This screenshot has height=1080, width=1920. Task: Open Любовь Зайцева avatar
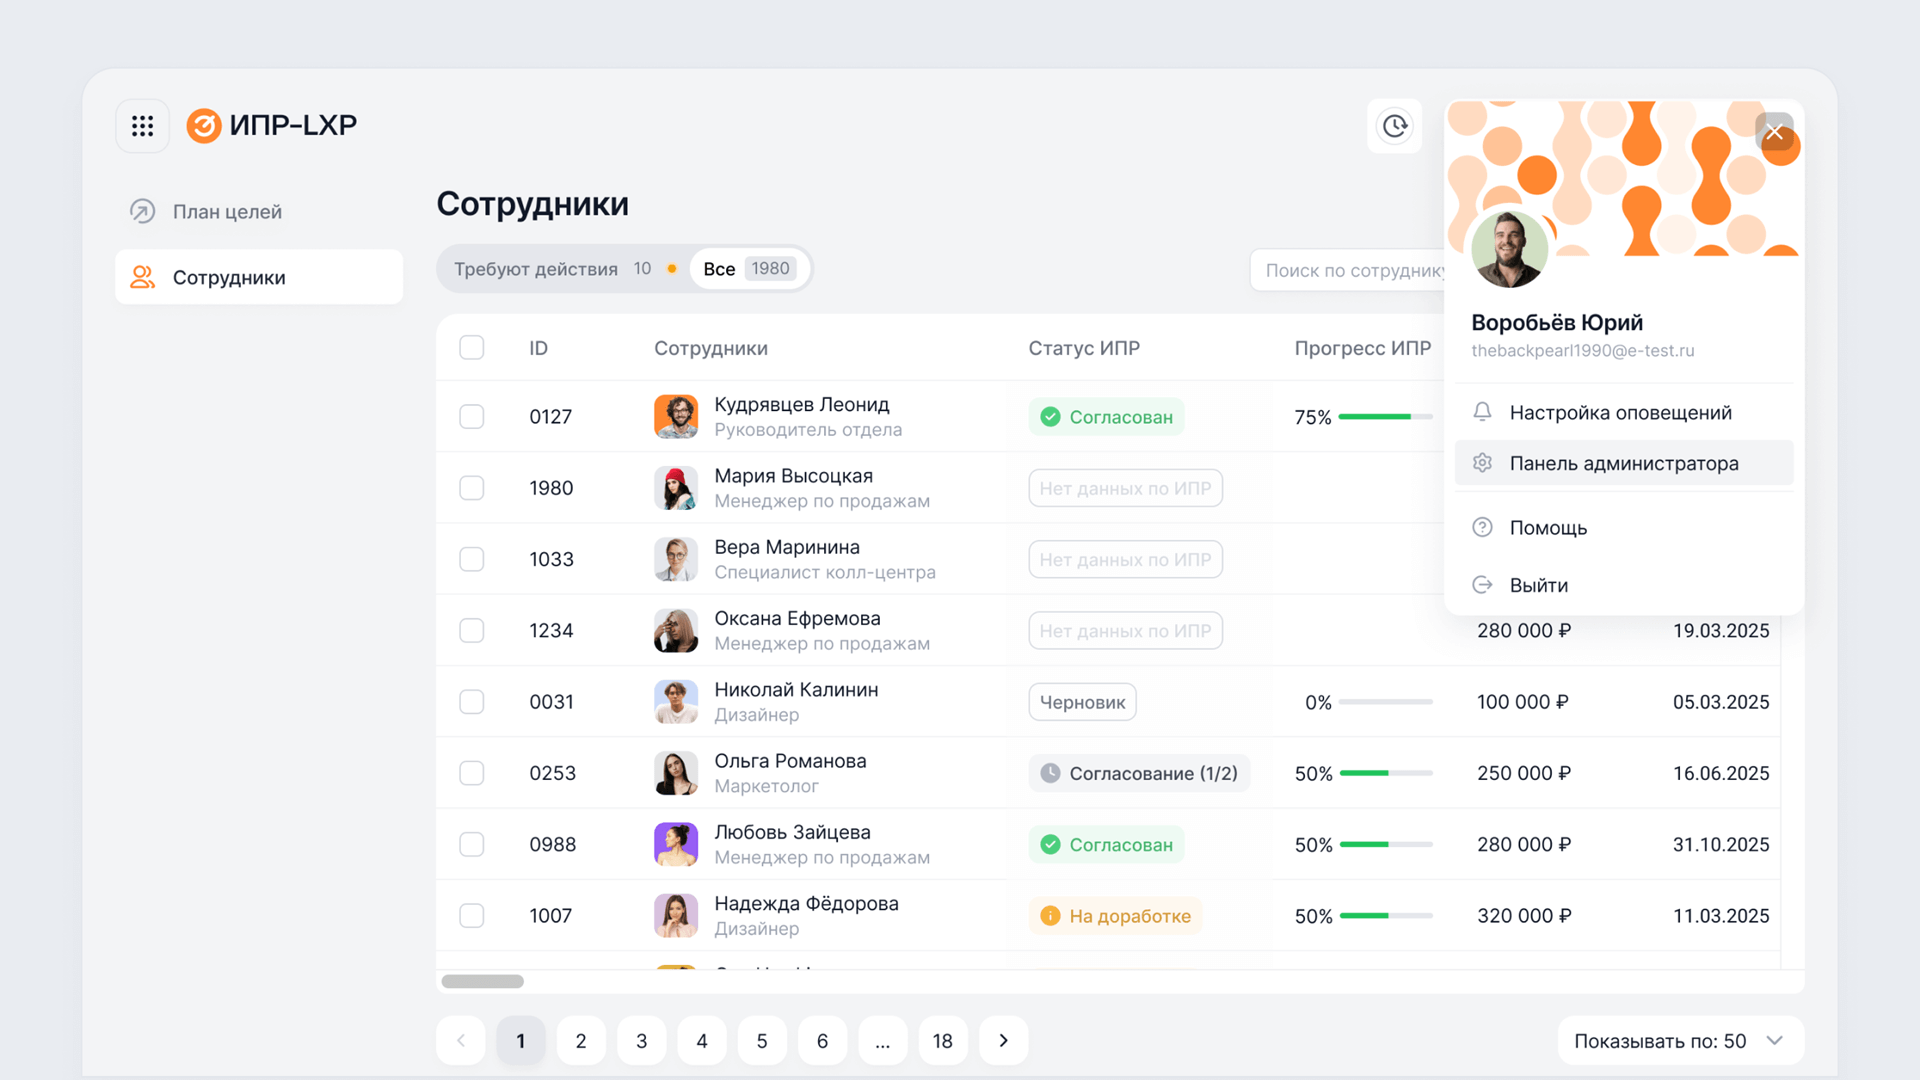point(676,844)
